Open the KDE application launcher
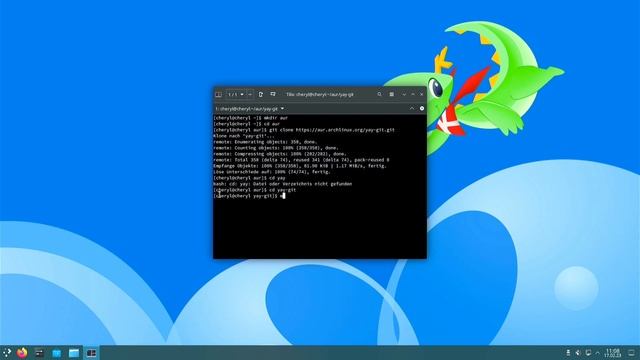The height and width of the screenshot is (360, 640). coord(7,353)
